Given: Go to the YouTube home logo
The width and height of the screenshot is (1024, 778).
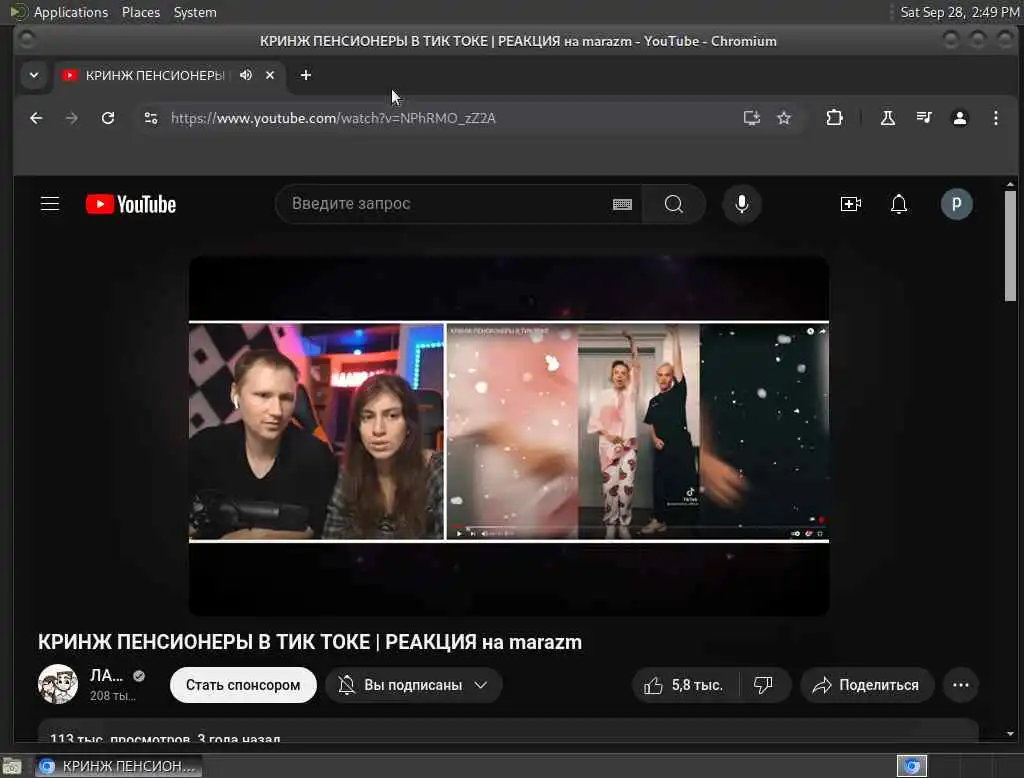Looking at the screenshot, I should 131,204.
